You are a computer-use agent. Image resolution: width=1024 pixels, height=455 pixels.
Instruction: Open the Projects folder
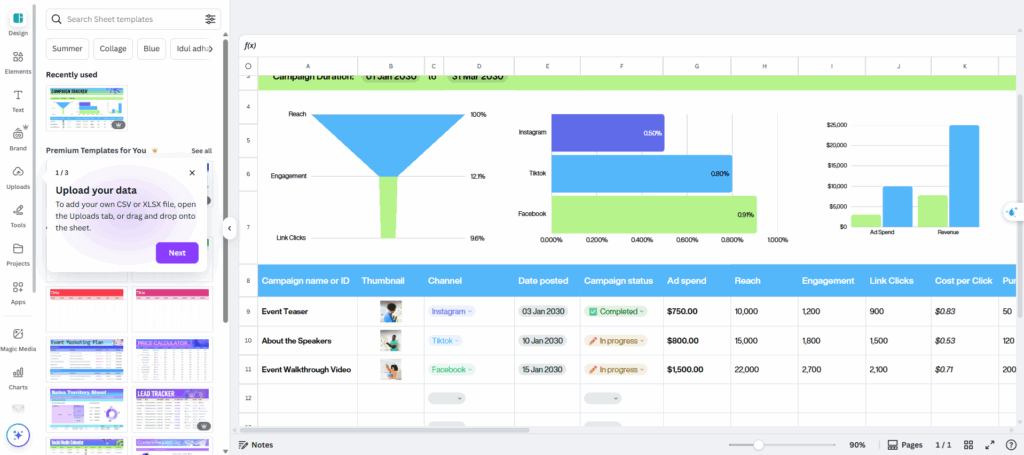[x=18, y=254]
